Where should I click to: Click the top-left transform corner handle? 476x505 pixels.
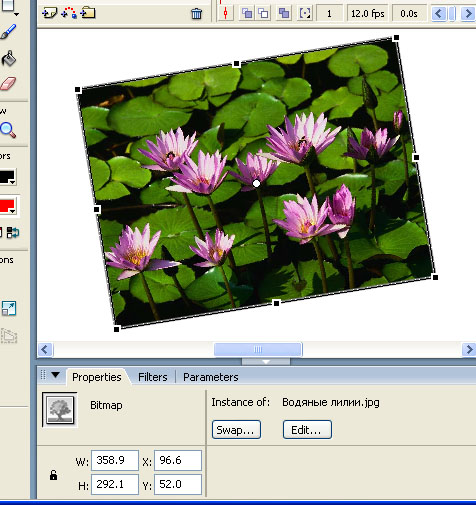point(78,89)
